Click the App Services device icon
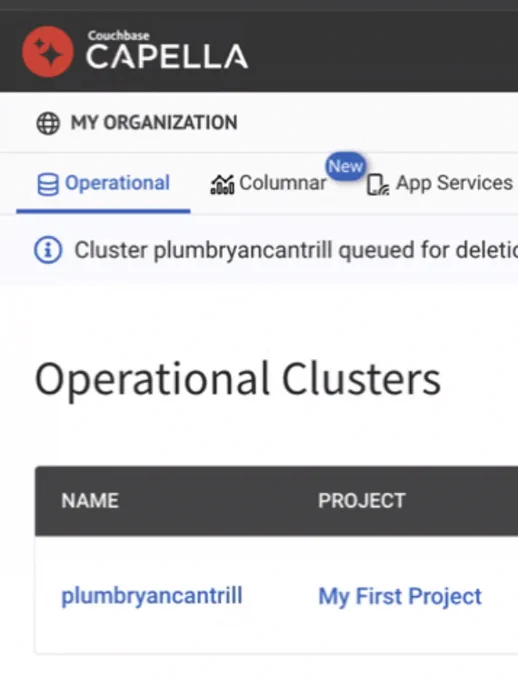518x680 pixels. point(377,185)
